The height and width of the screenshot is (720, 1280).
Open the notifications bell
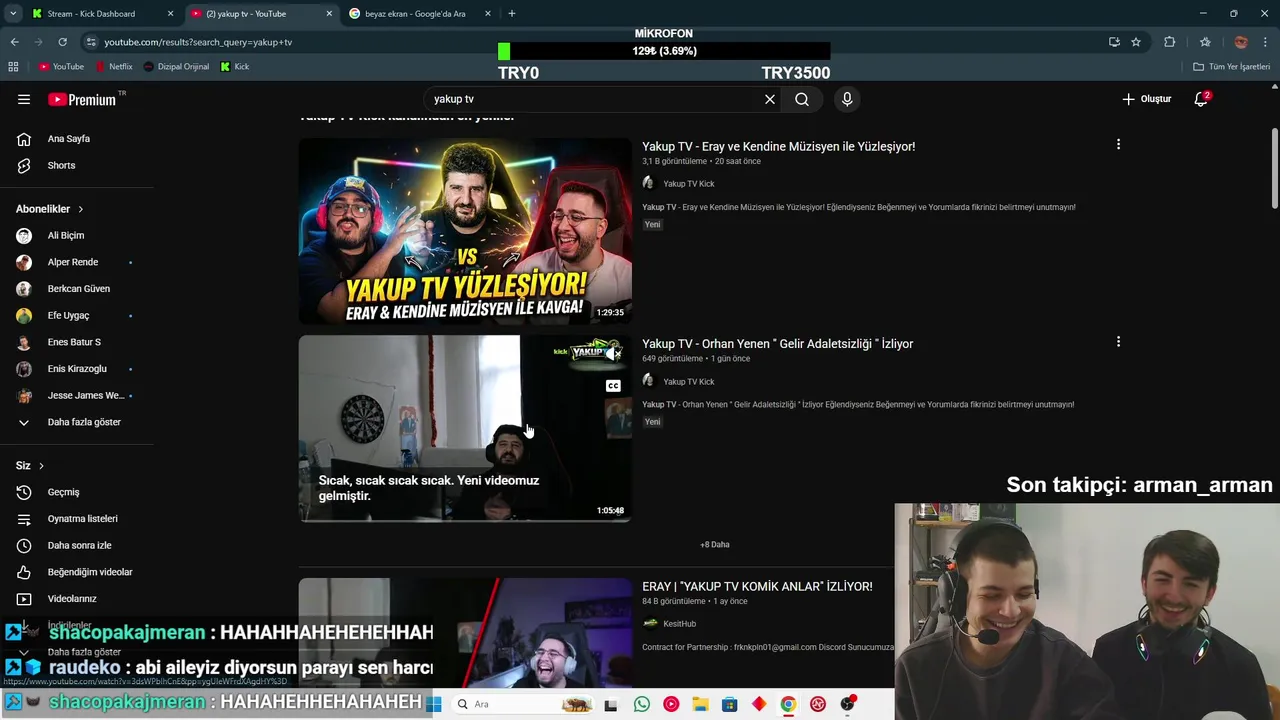[x=1202, y=99]
